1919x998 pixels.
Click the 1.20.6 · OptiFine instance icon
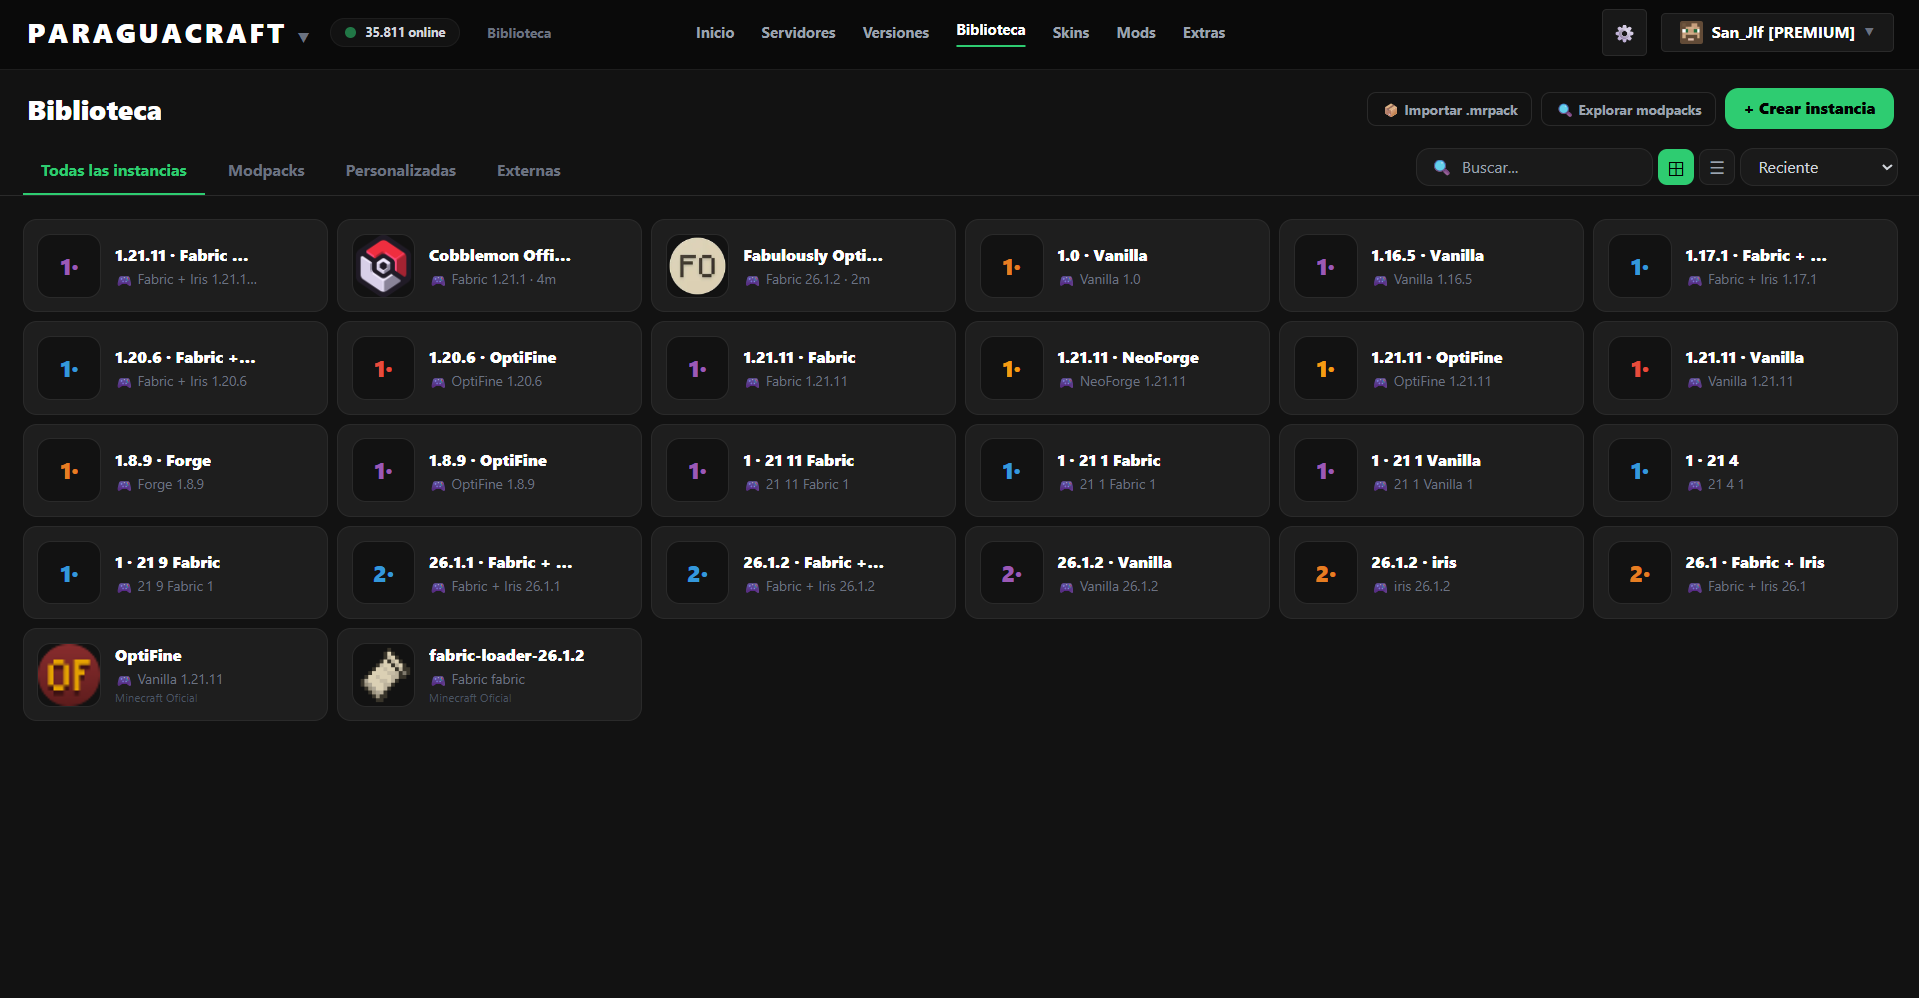[x=383, y=369]
